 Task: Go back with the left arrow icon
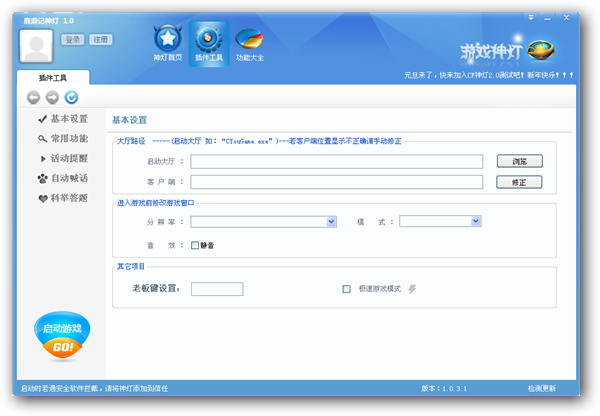(x=33, y=97)
